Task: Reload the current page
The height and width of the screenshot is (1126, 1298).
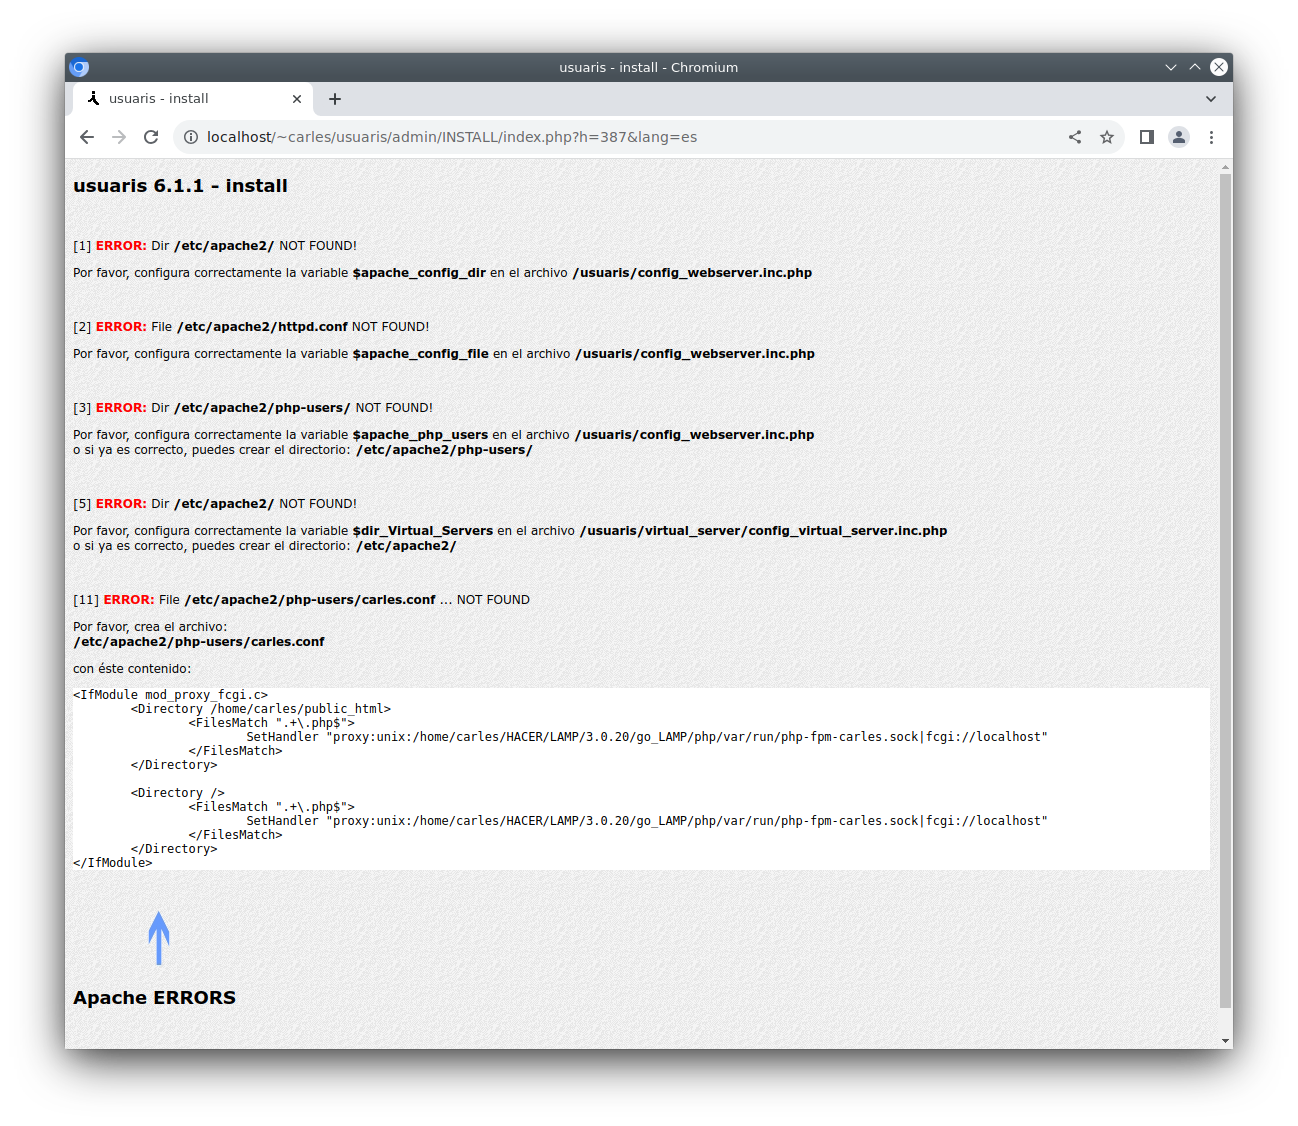Action: pyautogui.click(x=151, y=137)
